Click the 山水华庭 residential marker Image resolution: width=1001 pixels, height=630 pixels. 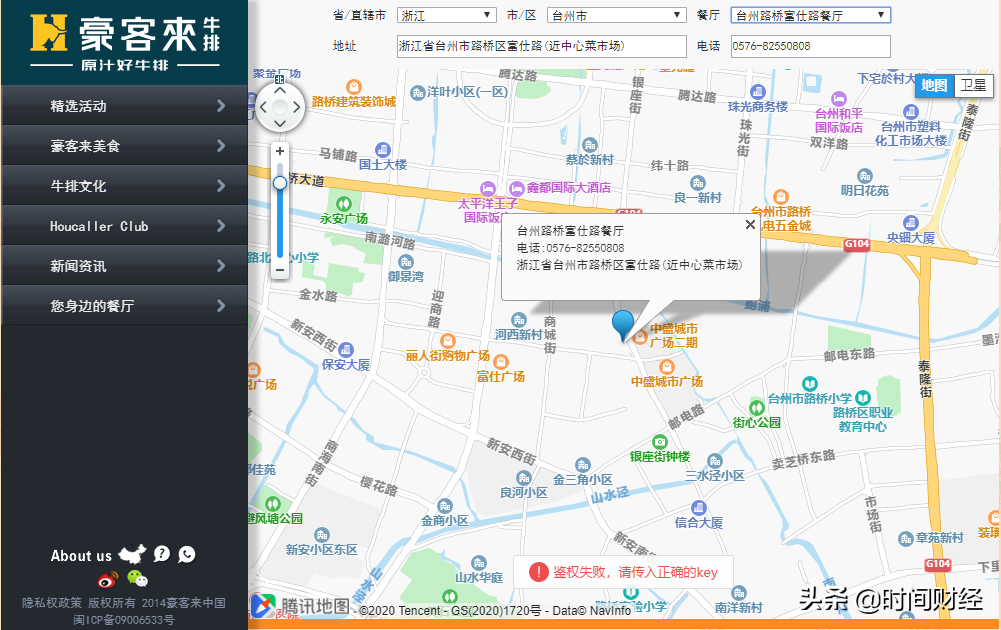coord(479,563)
